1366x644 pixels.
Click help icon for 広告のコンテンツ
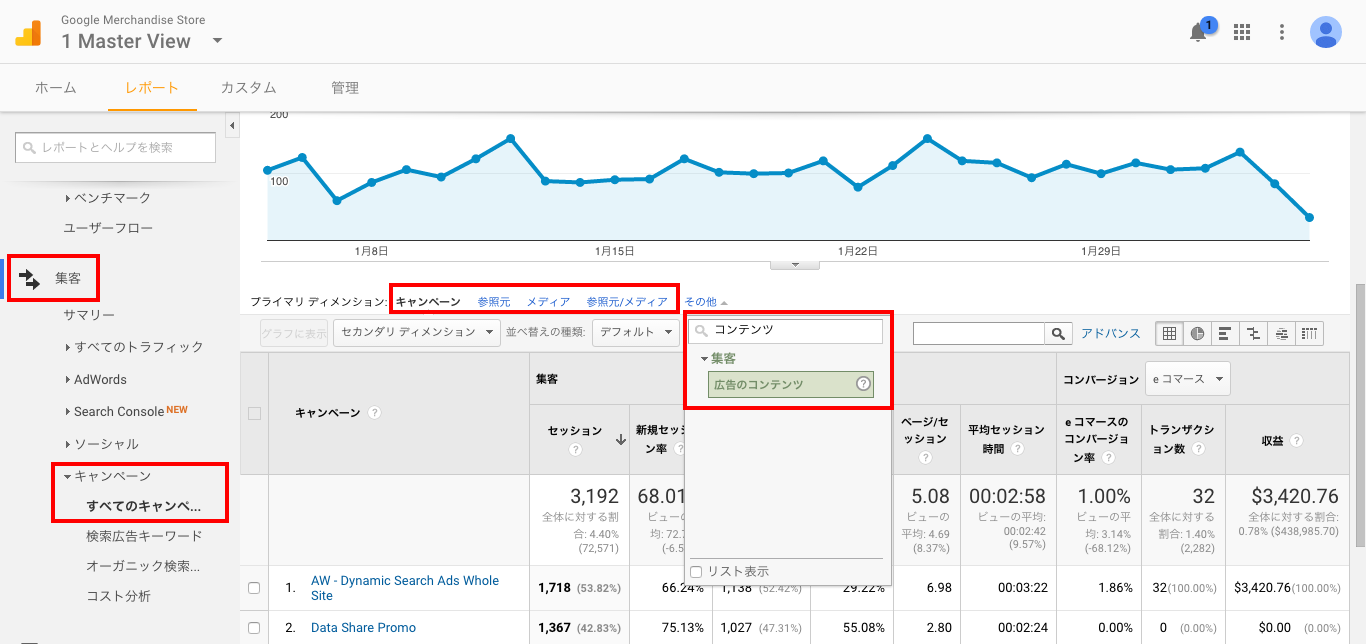click(x=863, y=384)
